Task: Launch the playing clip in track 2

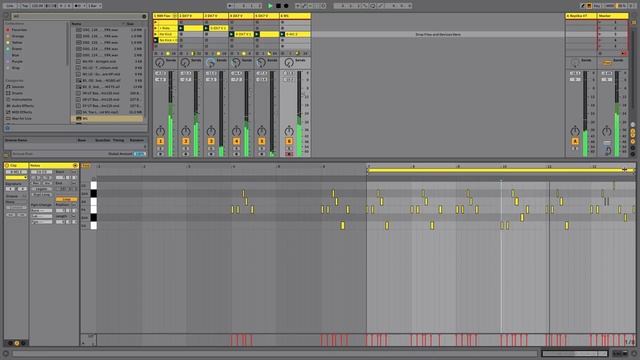Action: point(181,28)
